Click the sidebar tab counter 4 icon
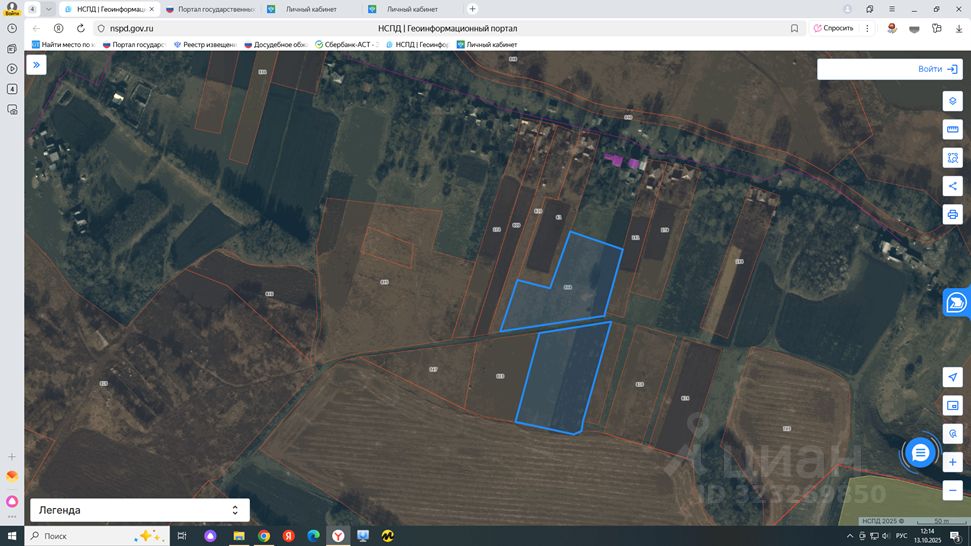Screen dimensions: 971x546 click(12, 89)
